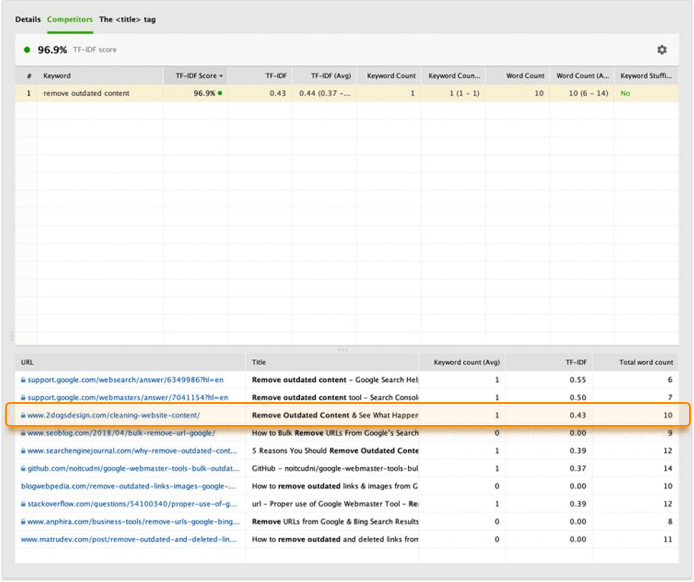
Task: Click lock icon next to seoblog.com URL
Action: point(22,433)
